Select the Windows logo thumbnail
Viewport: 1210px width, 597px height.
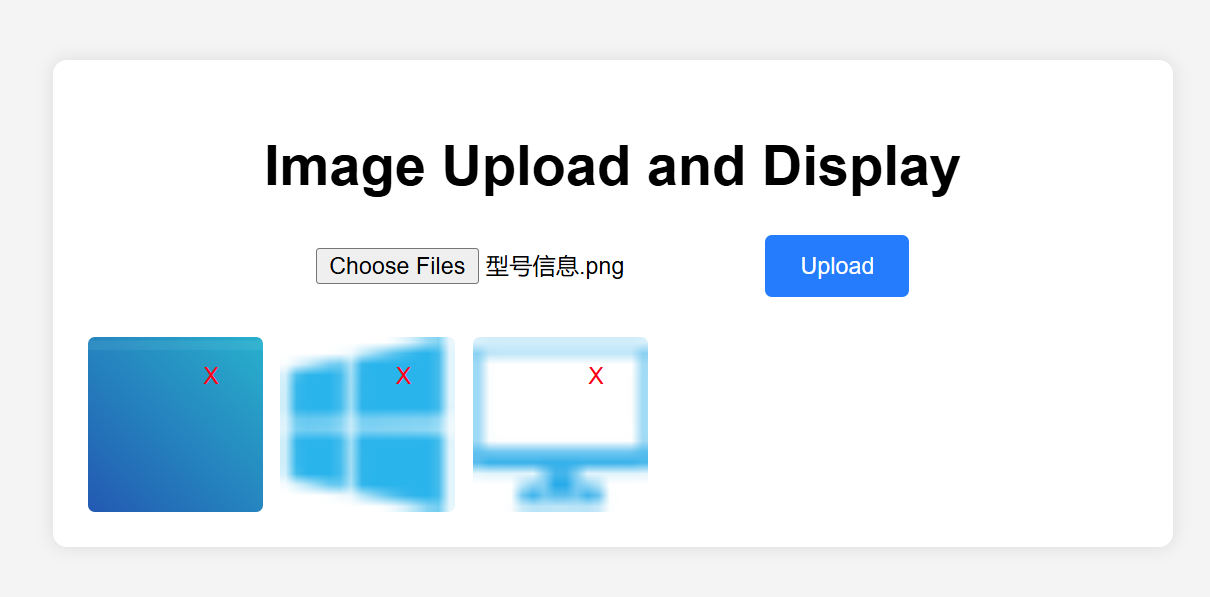click(367, 424)
